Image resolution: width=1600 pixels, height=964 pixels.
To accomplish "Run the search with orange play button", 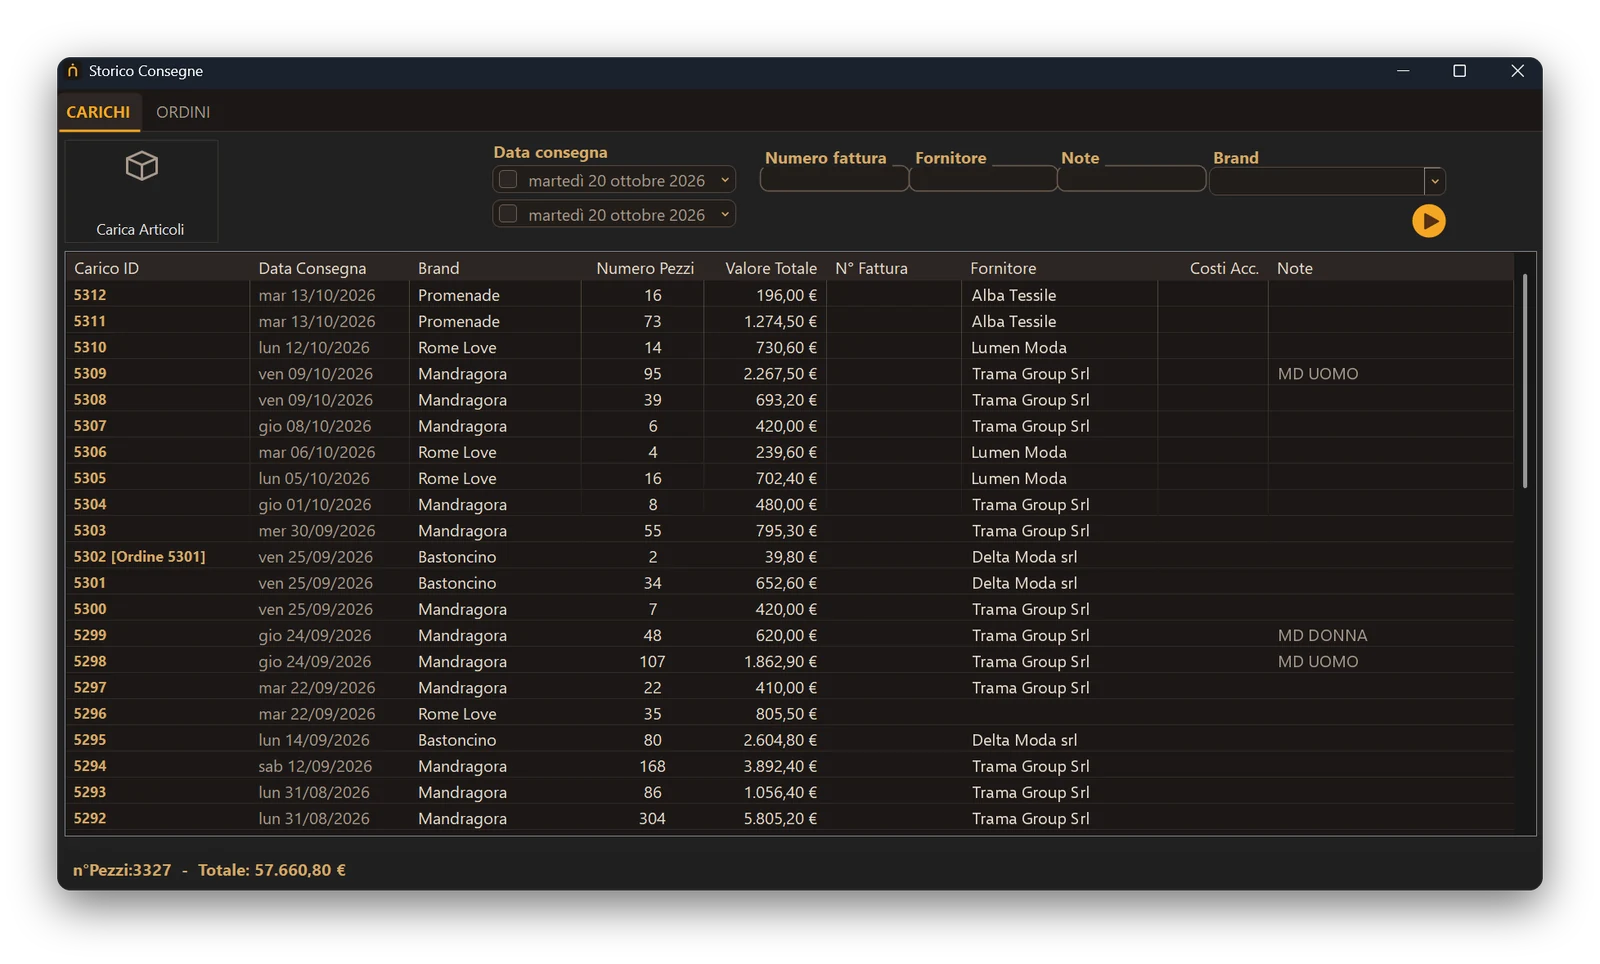I will pyautogui.click(x=1428, y=221).
